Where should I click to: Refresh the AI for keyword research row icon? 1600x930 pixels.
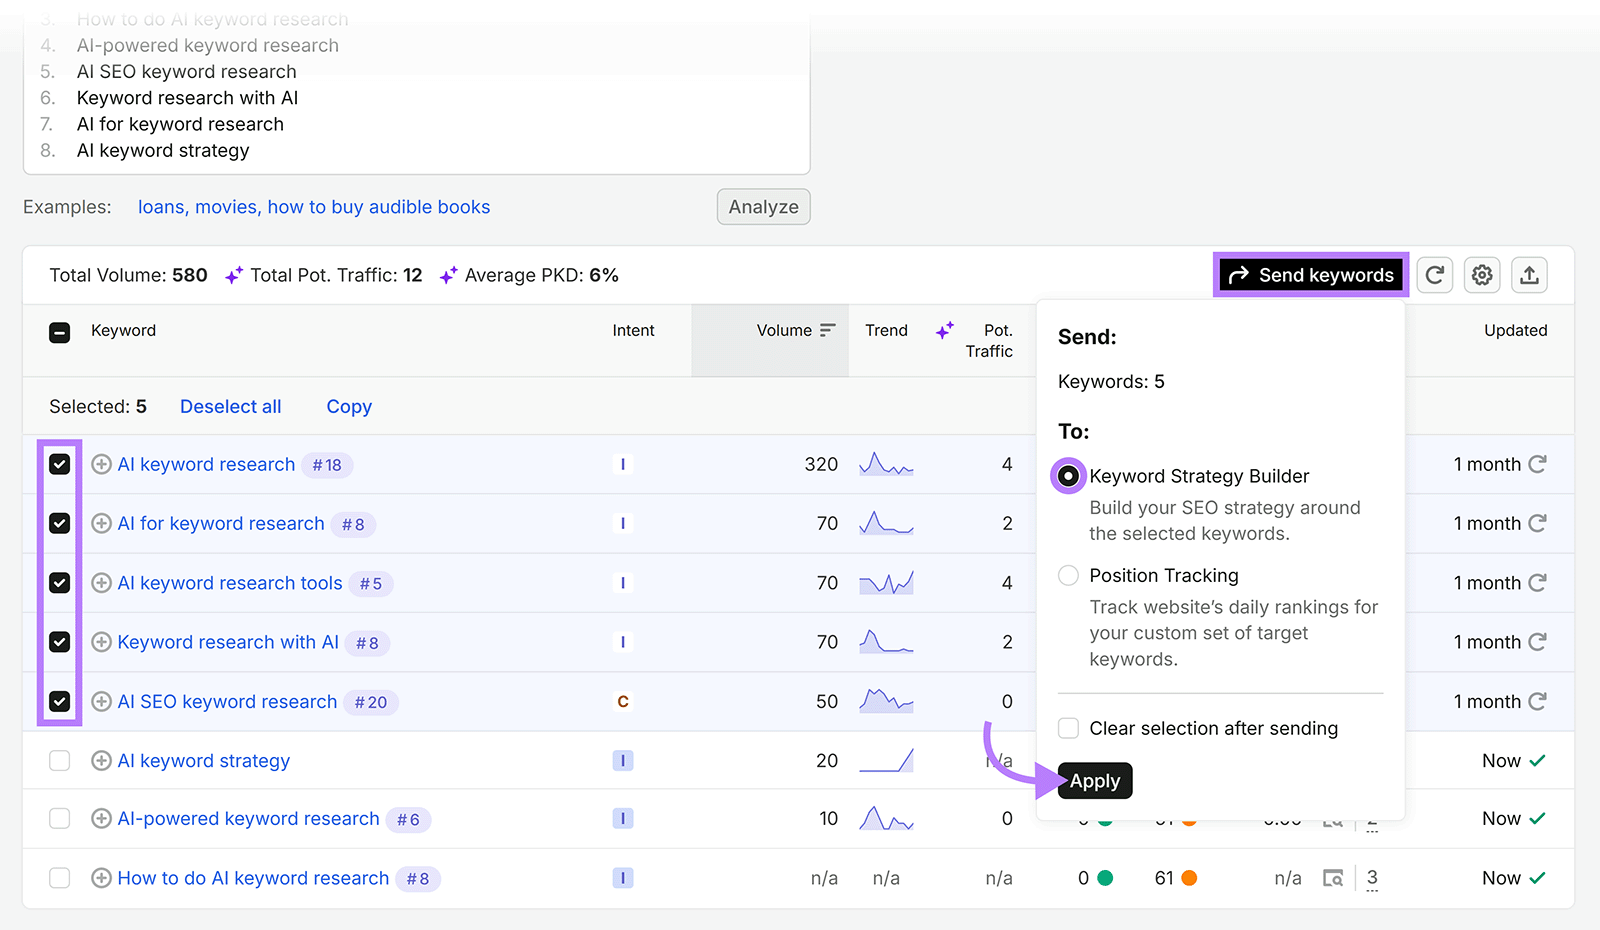point(1538,523)
